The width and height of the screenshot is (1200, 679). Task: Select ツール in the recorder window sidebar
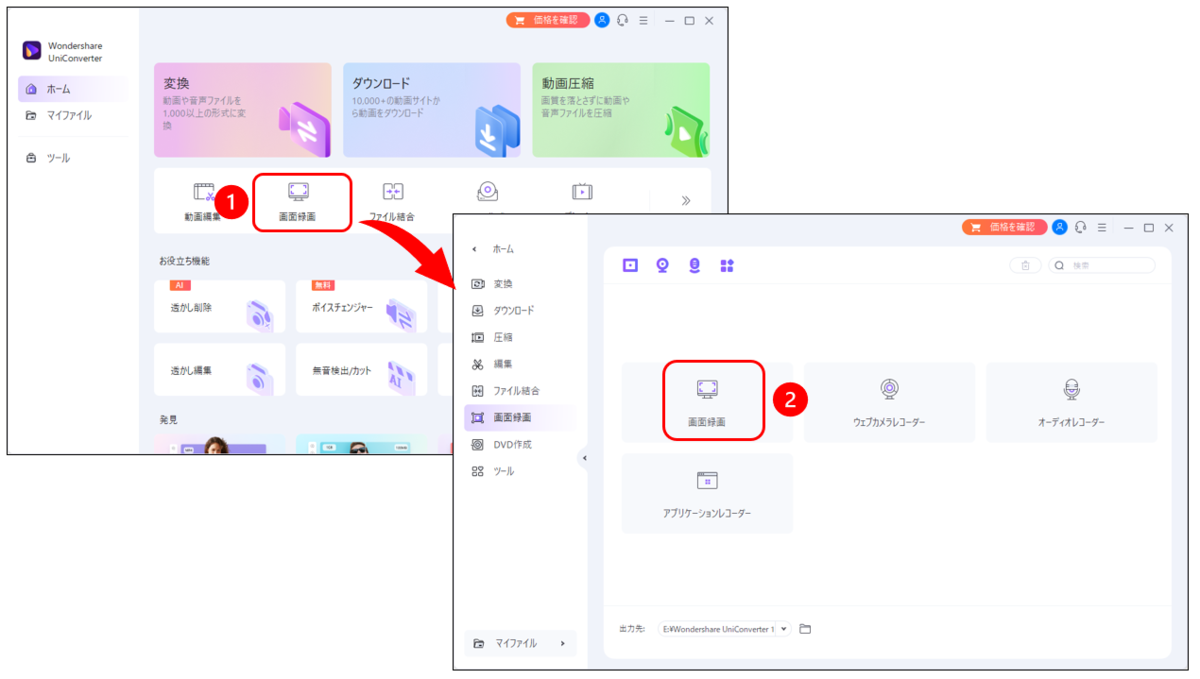coord(519,471)
